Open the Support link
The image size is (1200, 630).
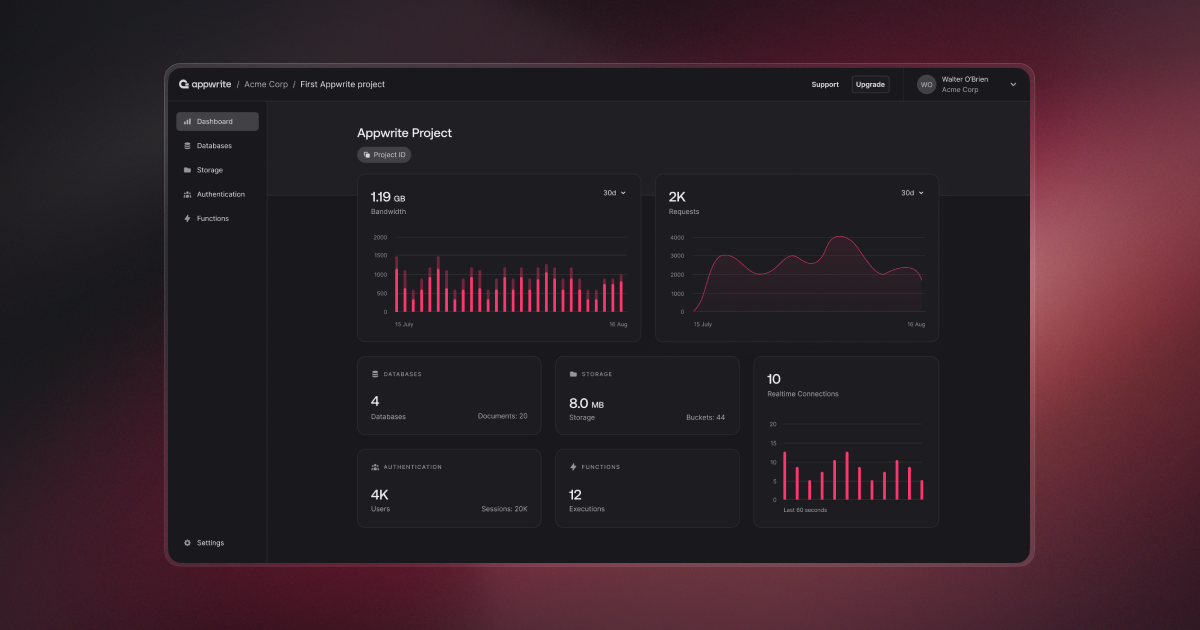(825, 84)
